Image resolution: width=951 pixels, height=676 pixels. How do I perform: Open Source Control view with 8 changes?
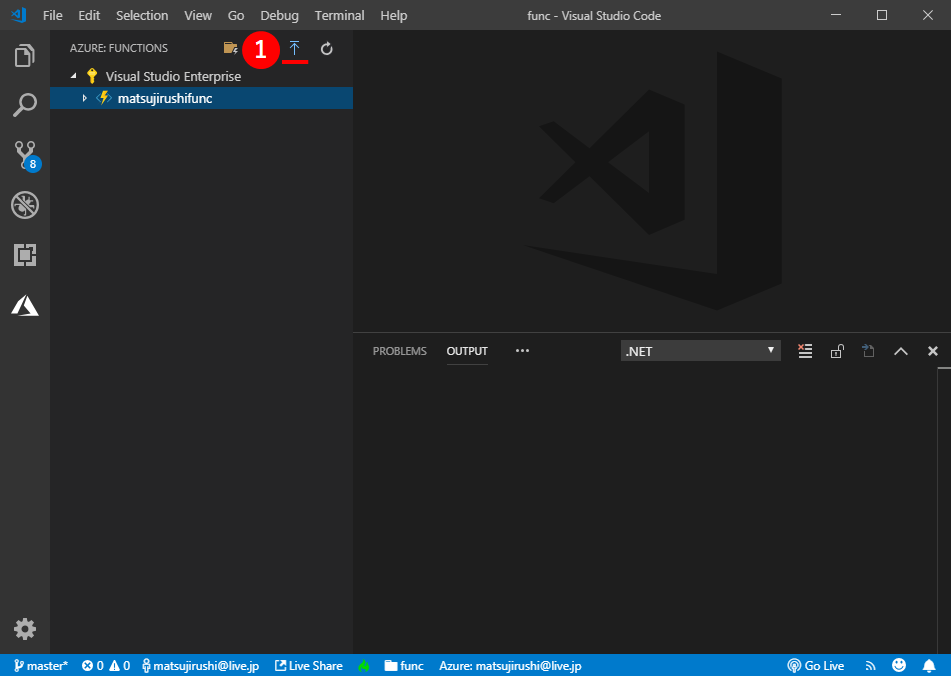coord(26,156)
